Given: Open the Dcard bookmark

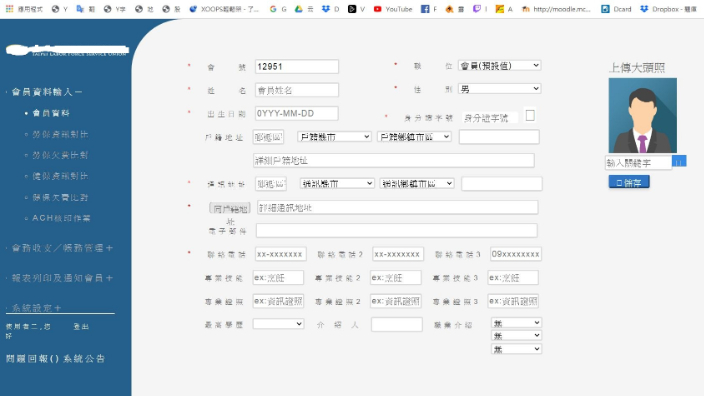Looking at the screenshot, I should pos(616,9).
